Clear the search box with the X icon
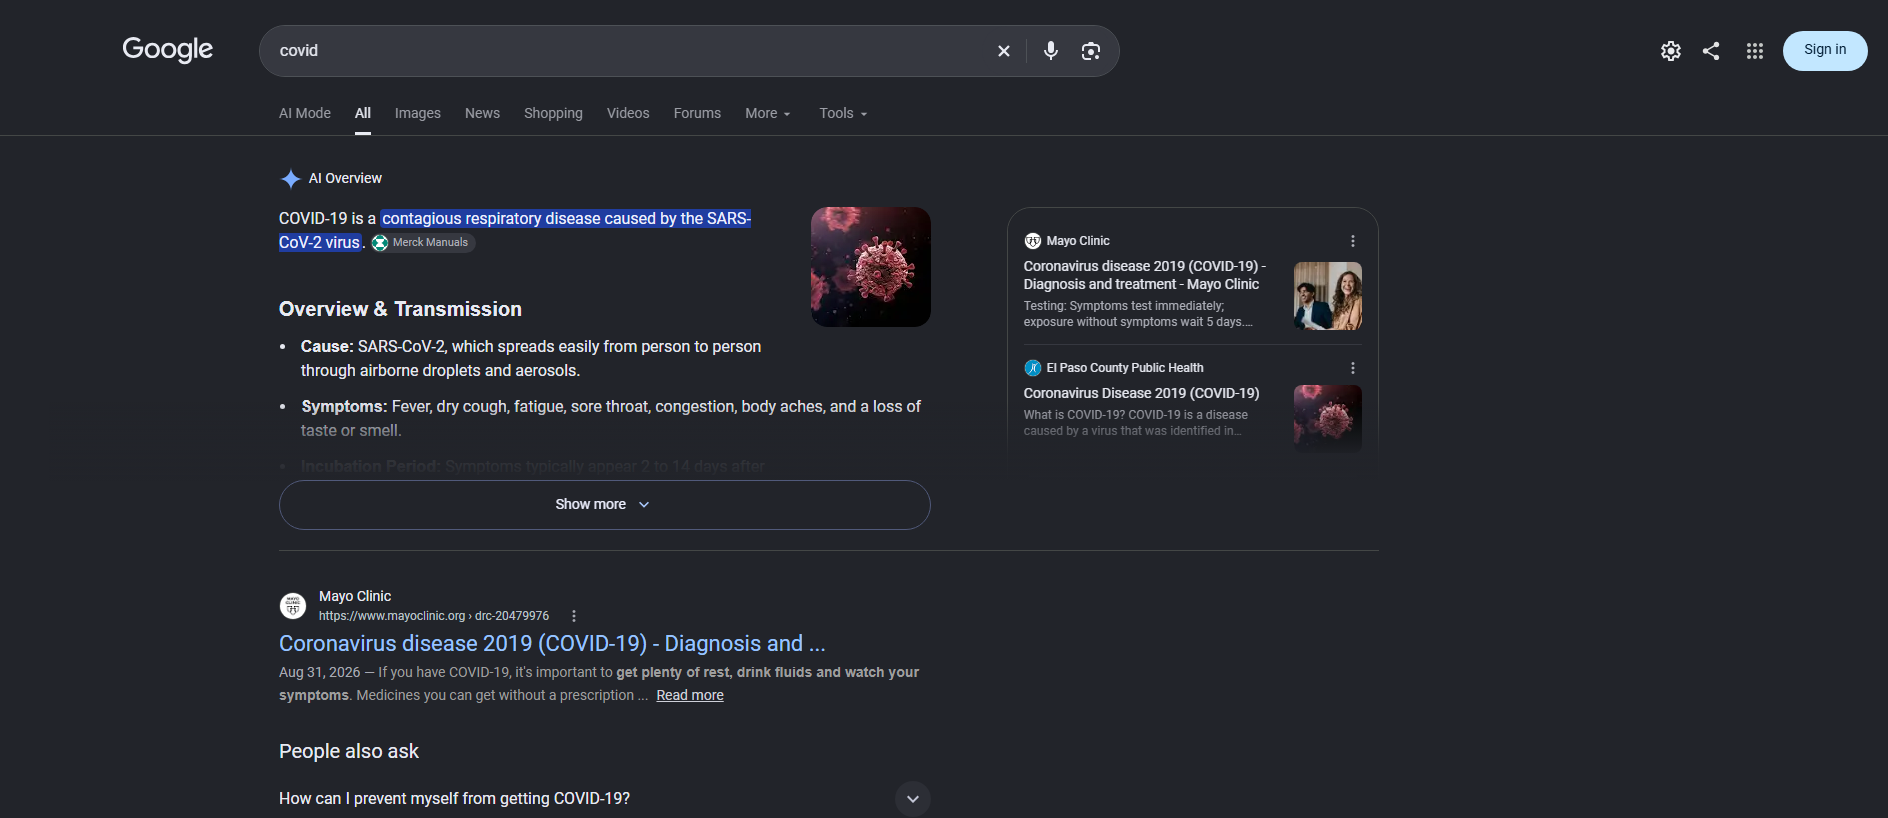This screenshot has height=818, width=1888. point(1004,51)
